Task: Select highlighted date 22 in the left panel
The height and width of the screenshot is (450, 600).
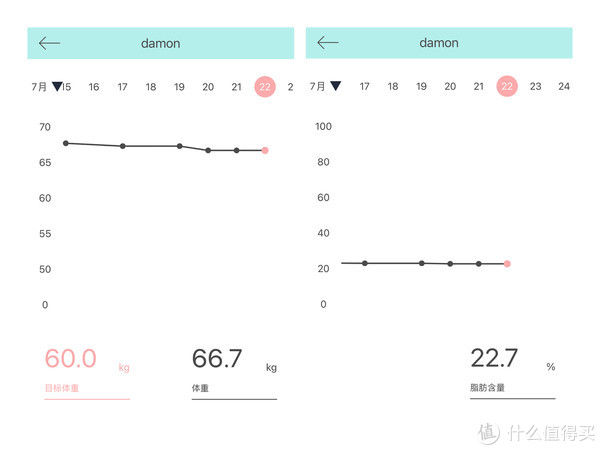Action: coord(265,87)
